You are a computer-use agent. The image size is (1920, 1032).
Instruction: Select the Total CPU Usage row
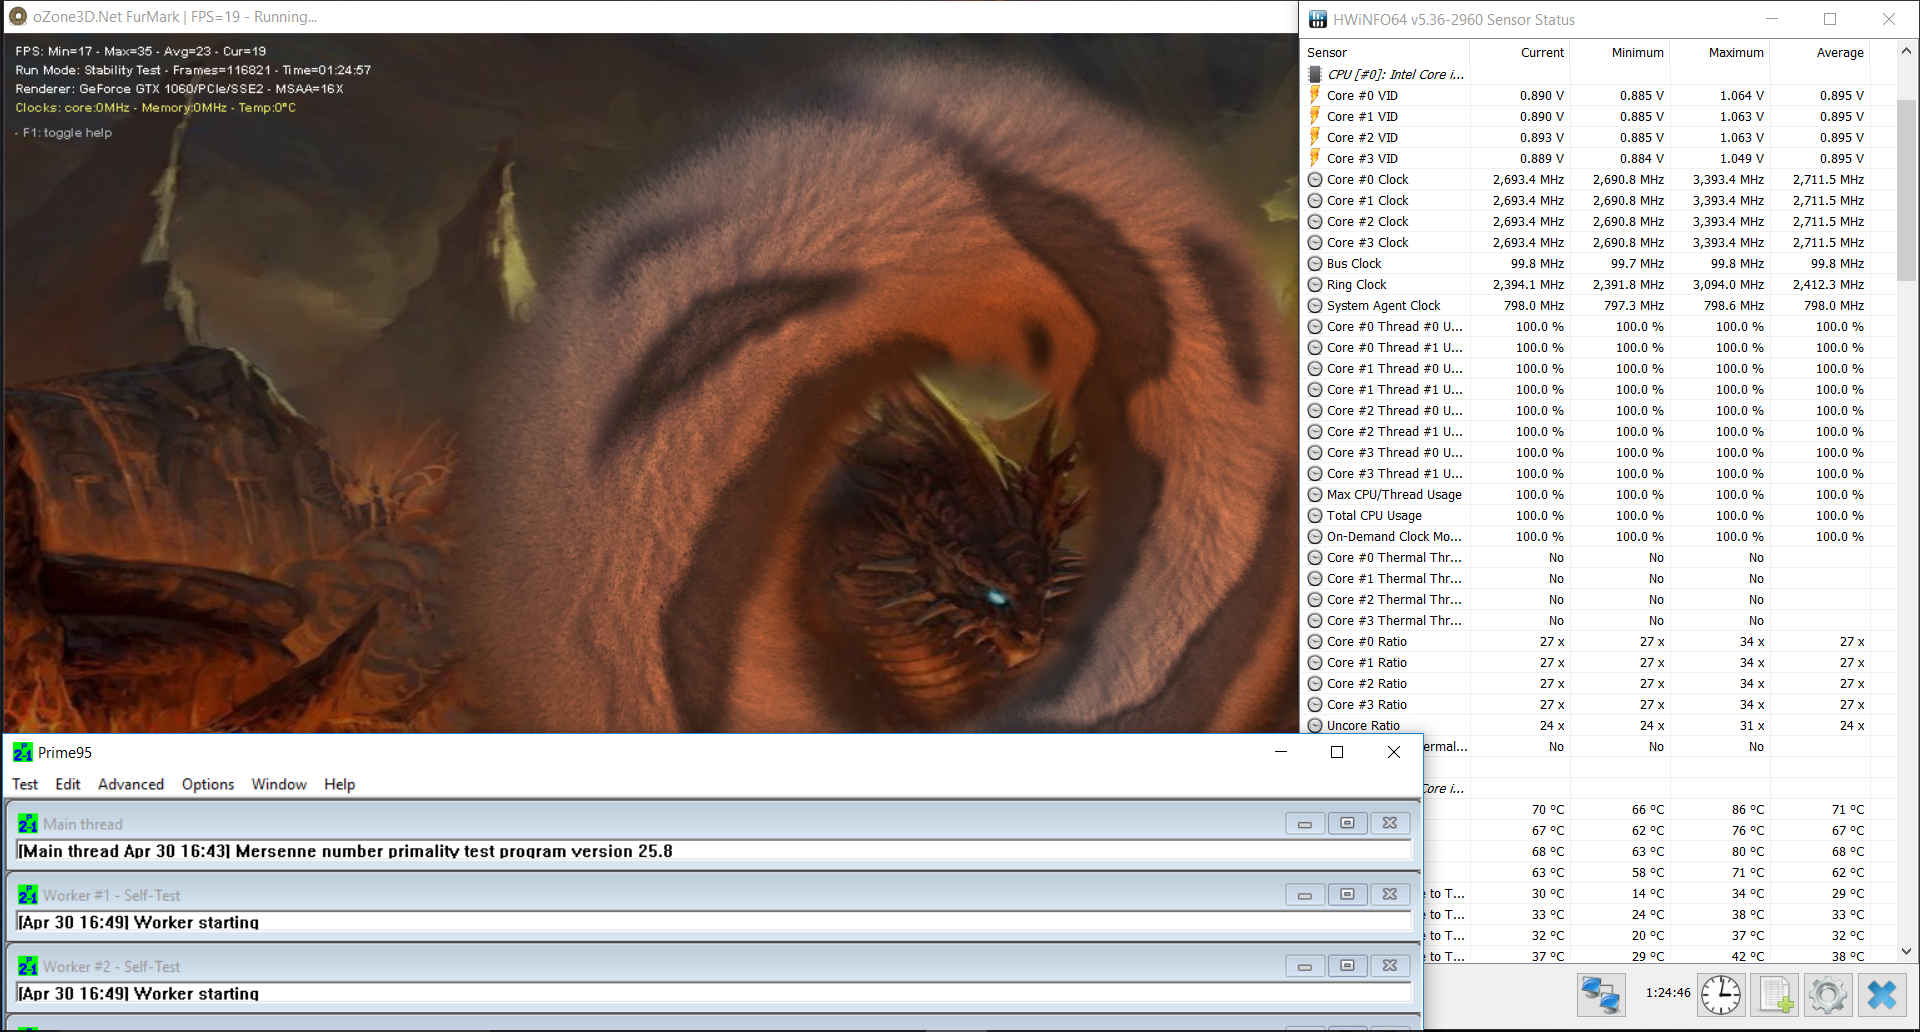(x=1598, y=515)
